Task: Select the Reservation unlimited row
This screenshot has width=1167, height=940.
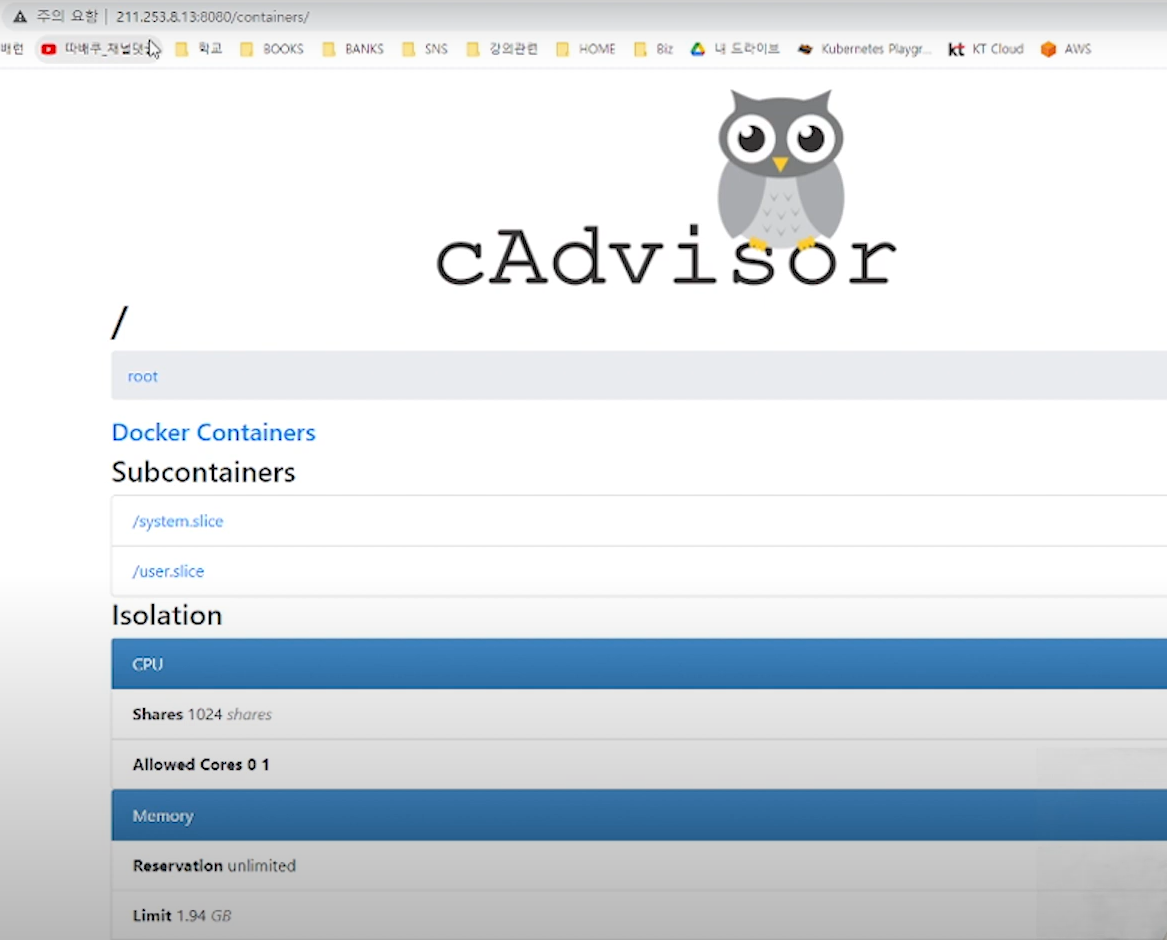Action: click(x=639, y=866)
